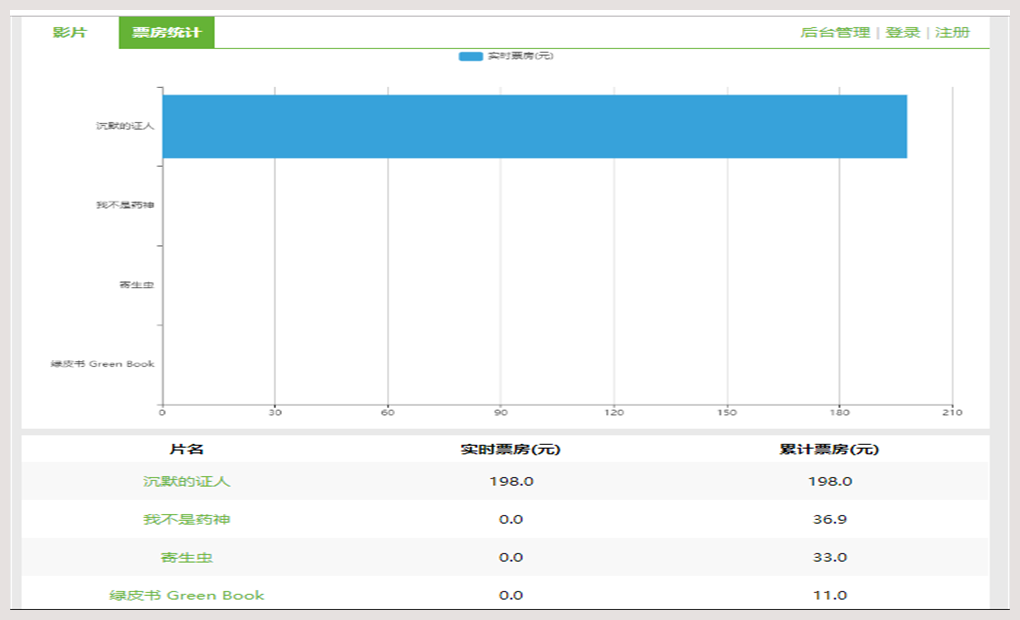Image resolution: width=1020 pixels, height=620 pixels.
Task: Click the 0.0 real-time cell for 寄生虫
Action: (511, 558)
